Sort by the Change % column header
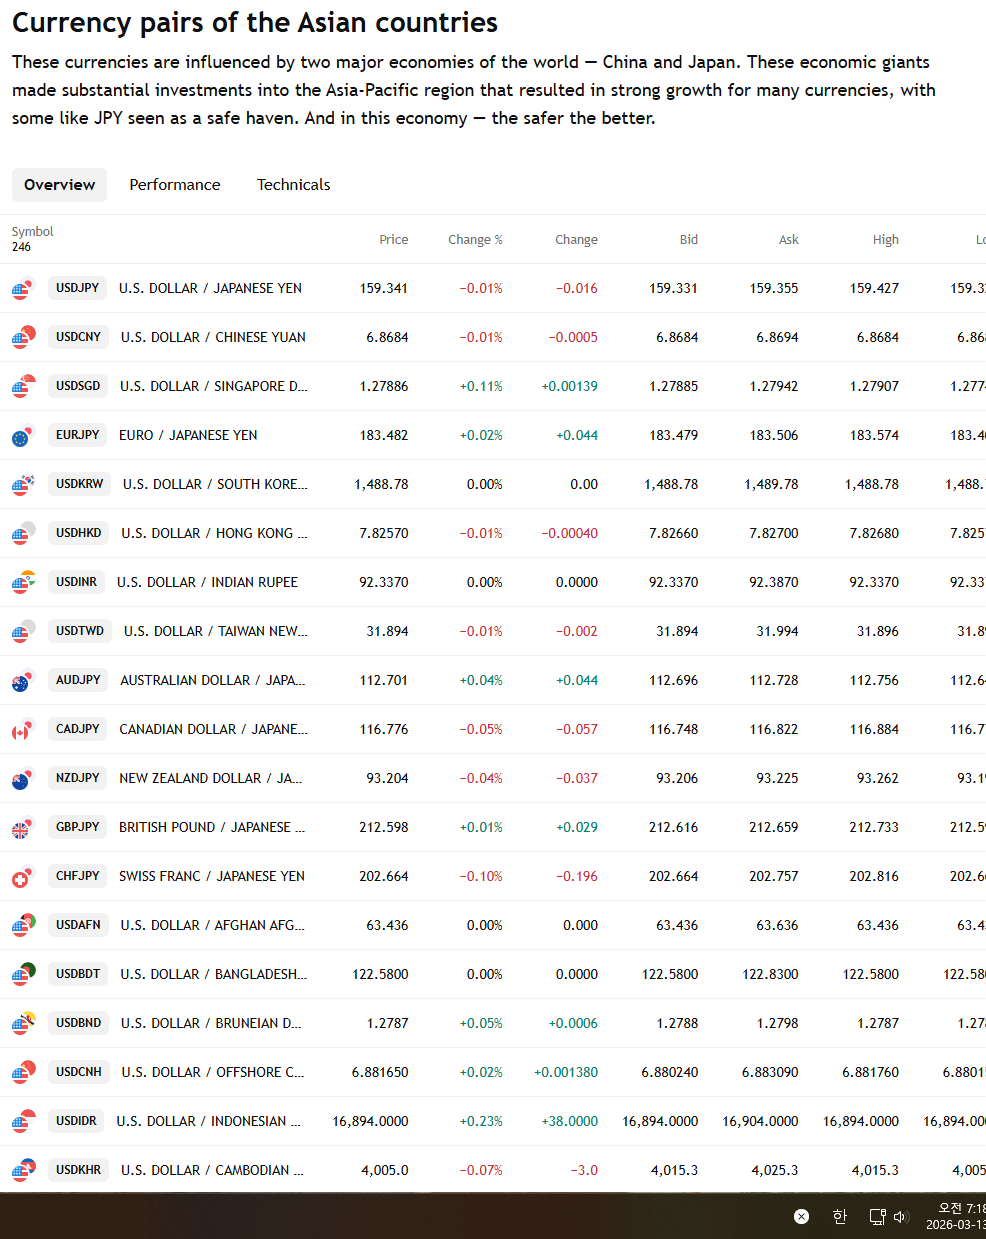Screen dimensions: 986x1239 coord(475,240)
